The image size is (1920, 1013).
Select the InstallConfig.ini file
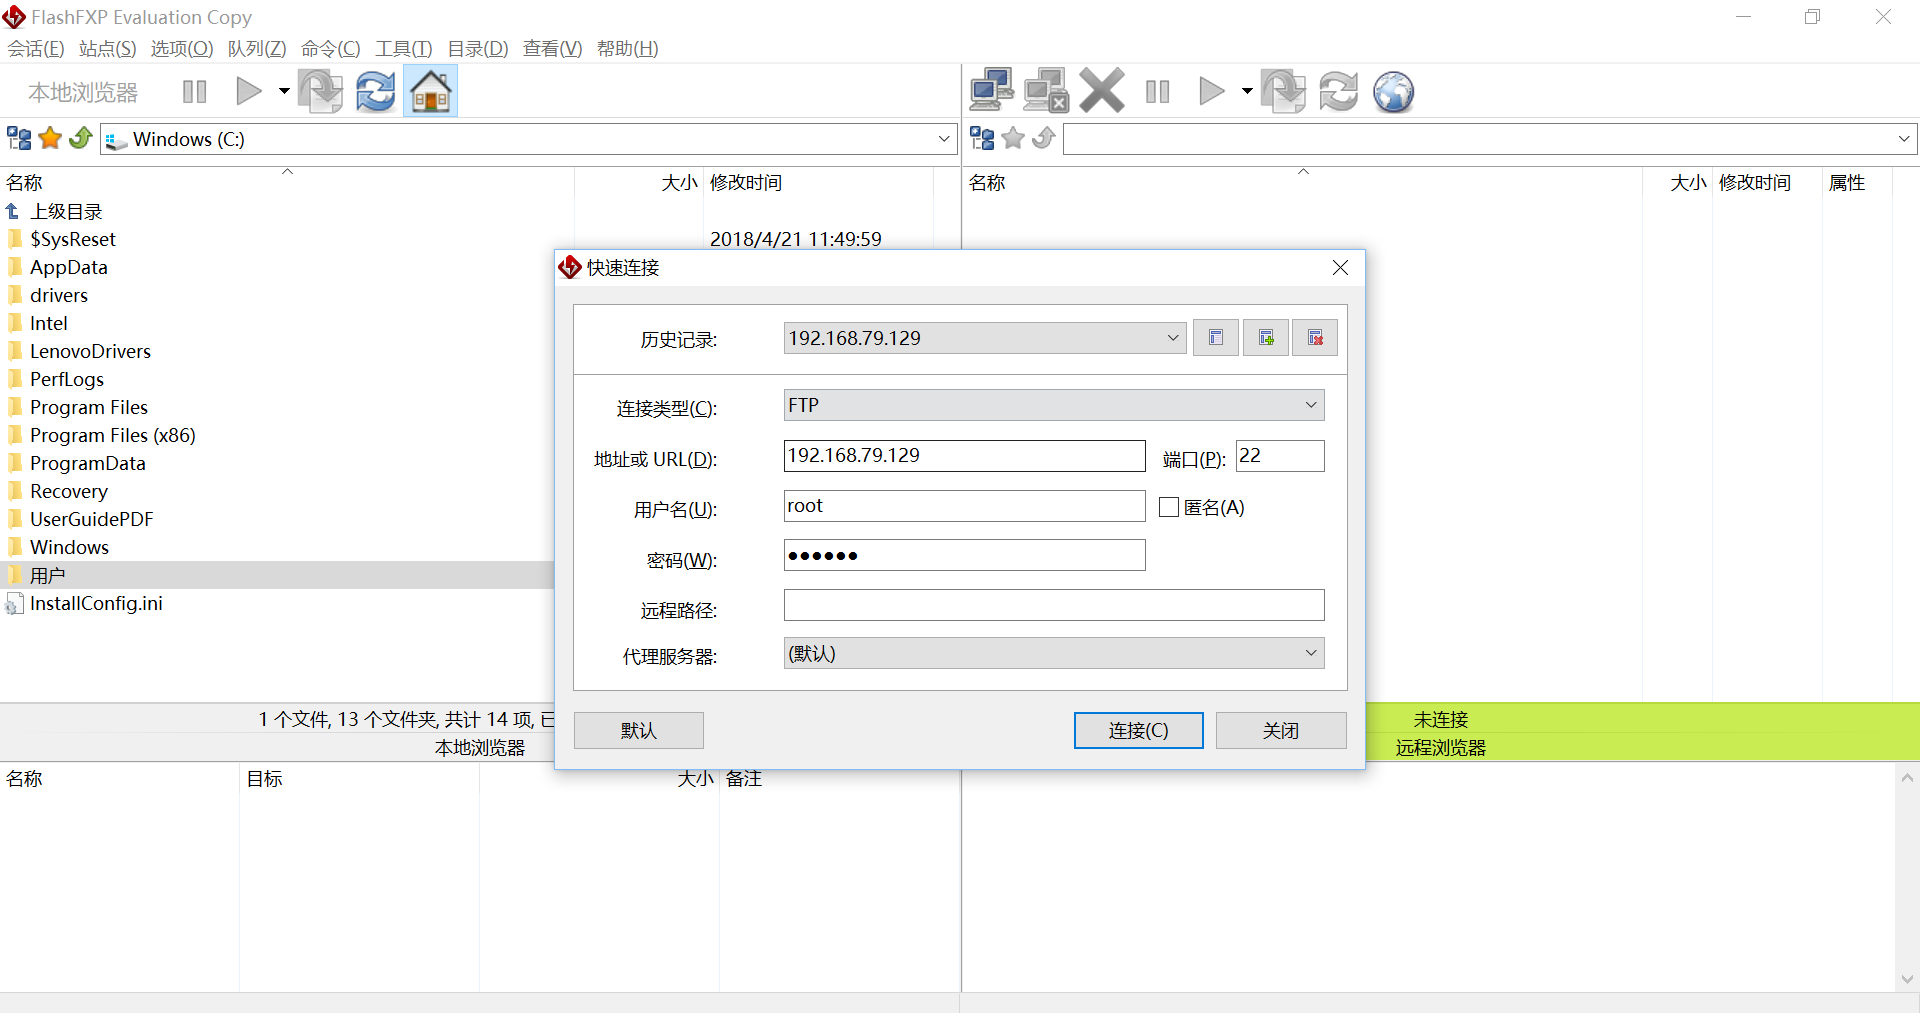click(96, 603)
